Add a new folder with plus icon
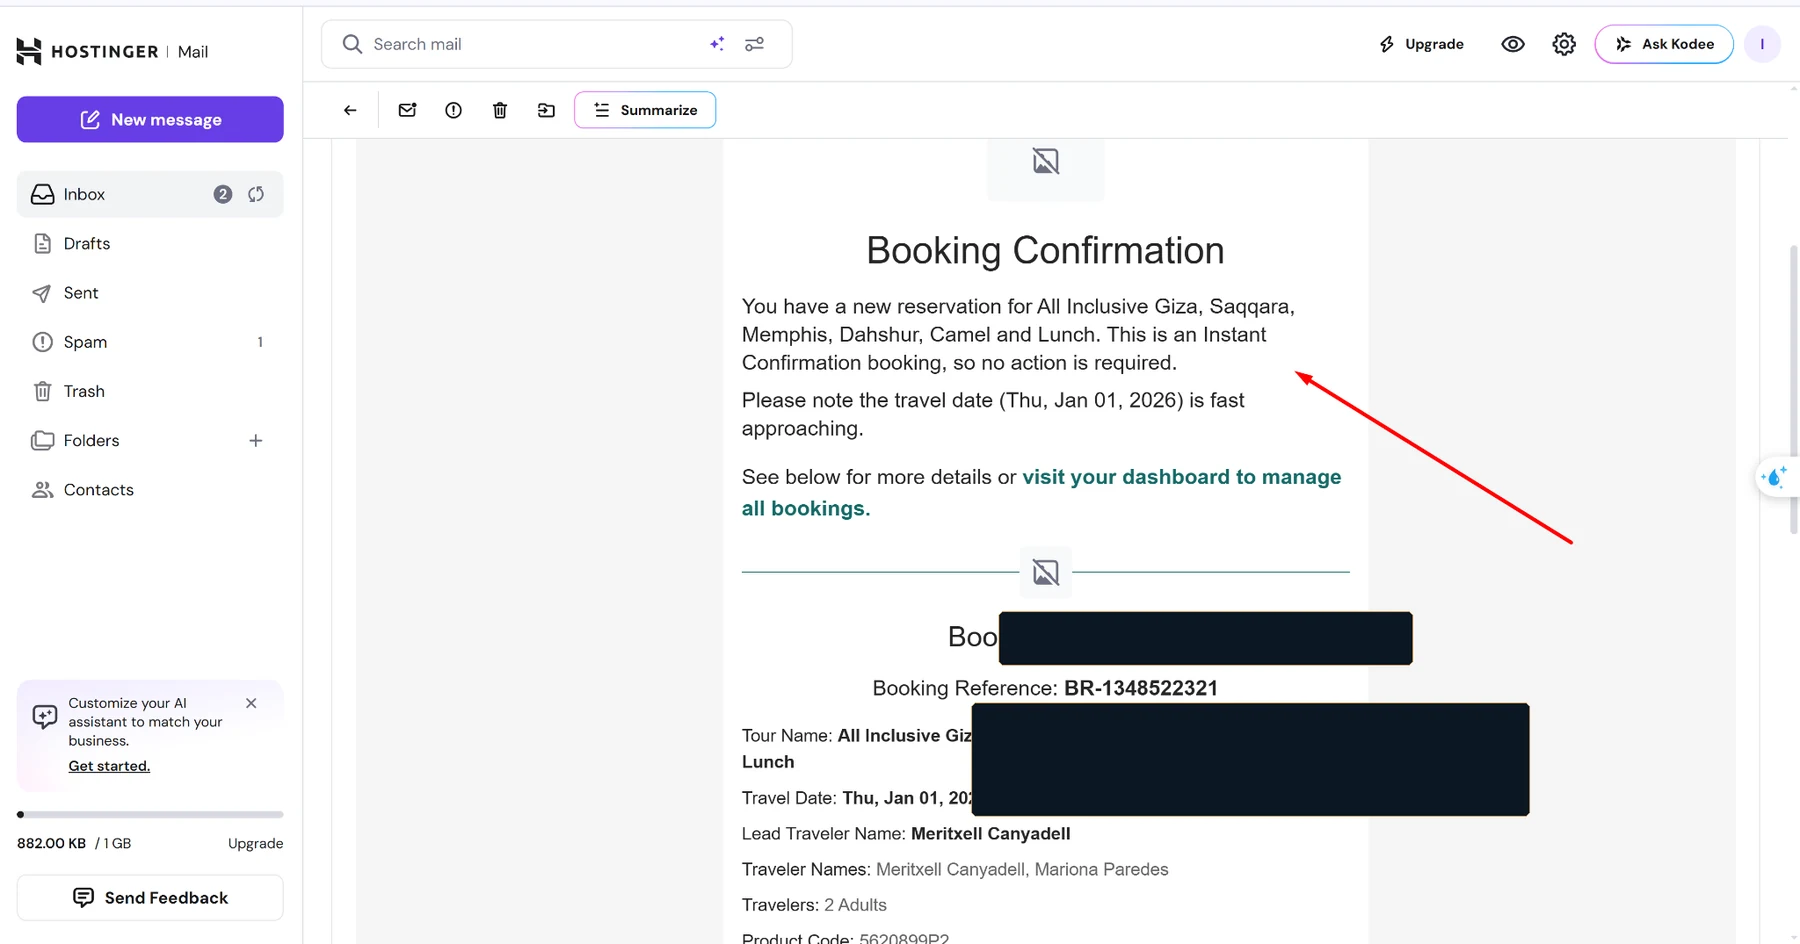Image resolution: width=1800 pixels, height=944 pixels. (x=256, y=440)
